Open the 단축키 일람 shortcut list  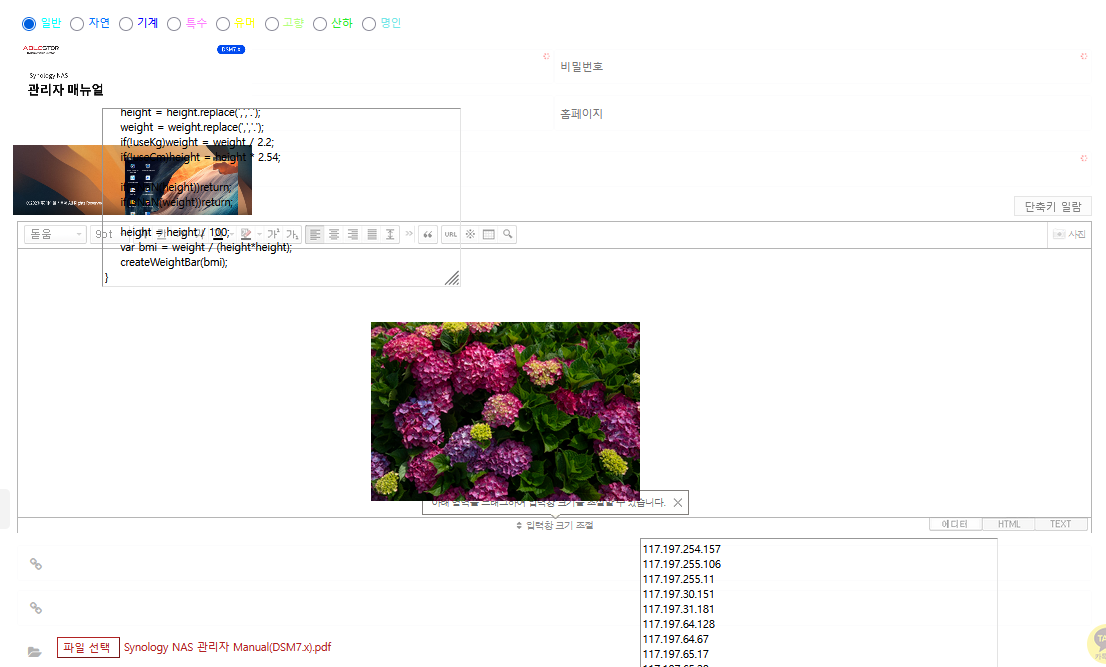point(1052,206)
